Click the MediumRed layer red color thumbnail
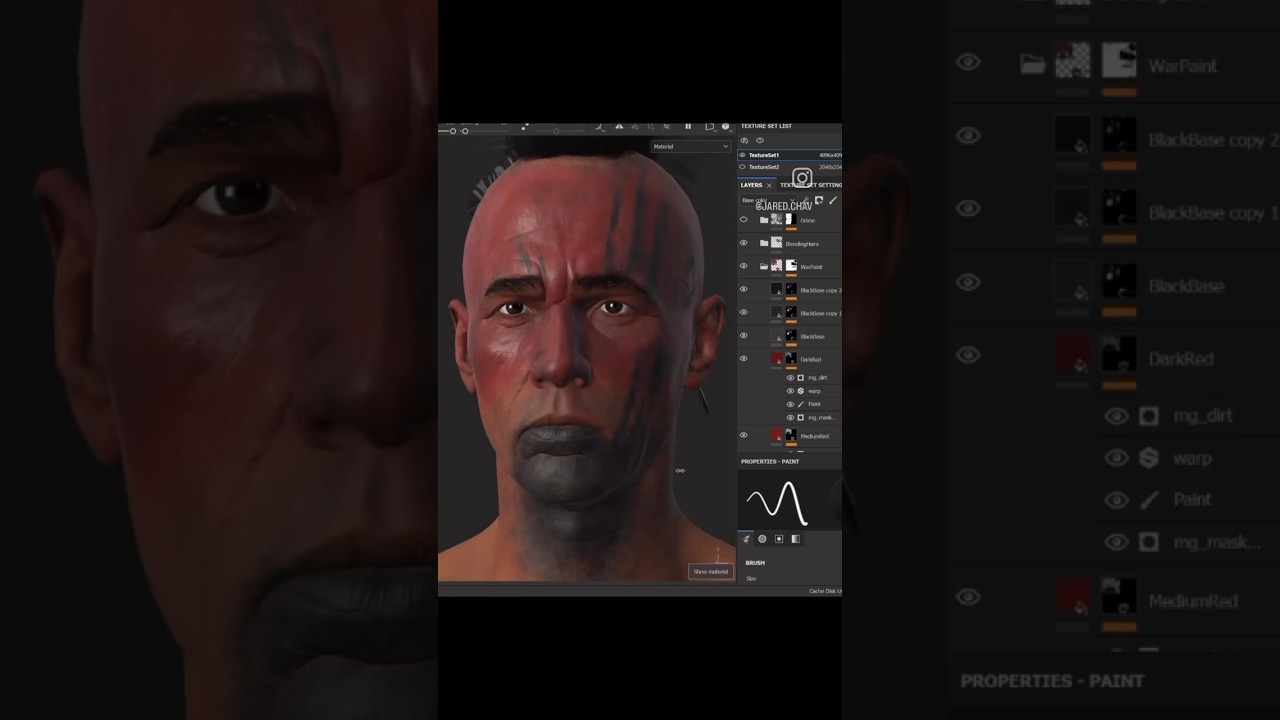The width and height of the screenshot is (1280, 720). pos(777,435)
